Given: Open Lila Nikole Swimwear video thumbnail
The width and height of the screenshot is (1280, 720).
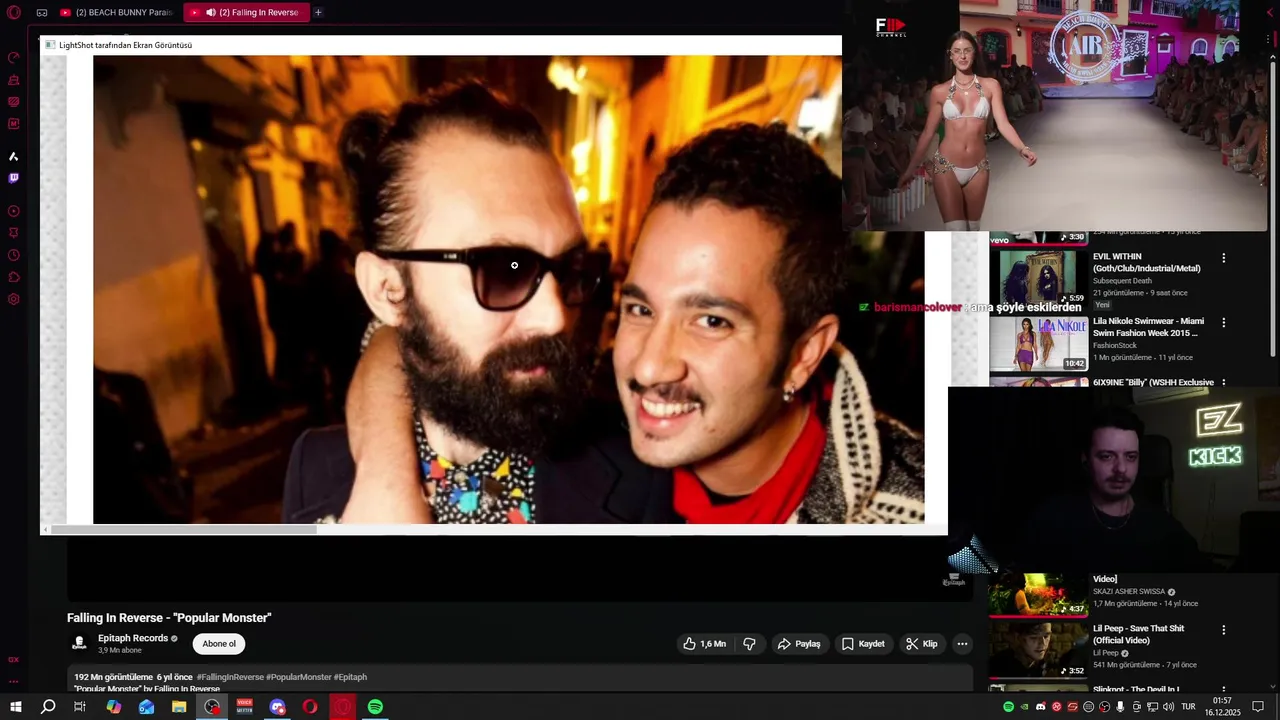Looking at the screenshot, I should point(1038,343).
